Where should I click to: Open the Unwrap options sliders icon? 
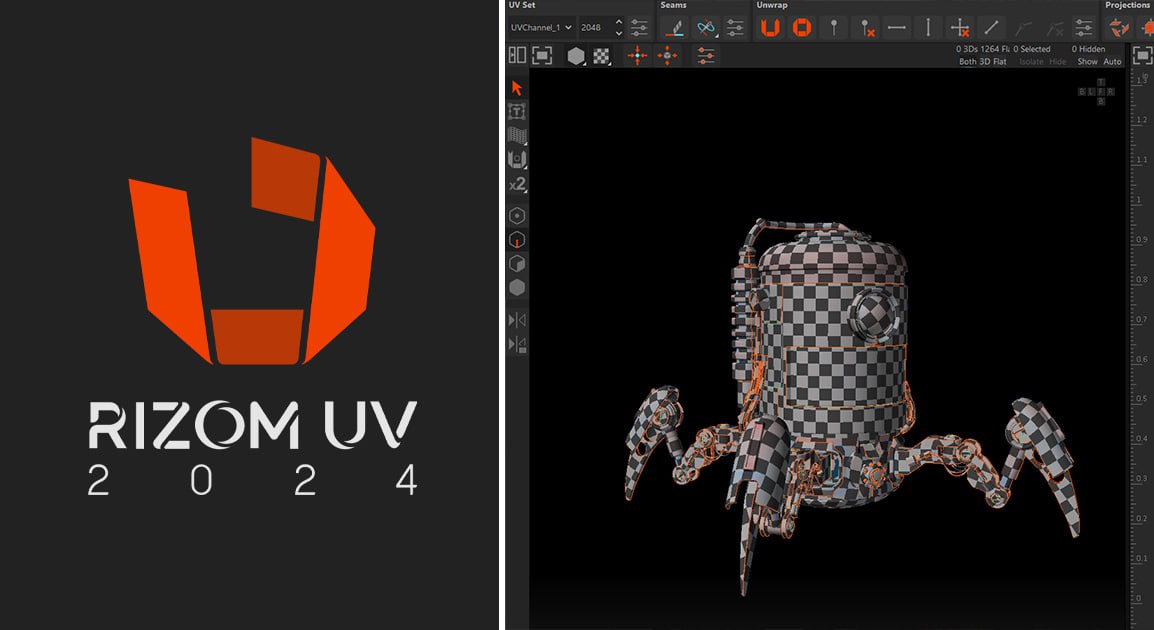coord(1084,28)
